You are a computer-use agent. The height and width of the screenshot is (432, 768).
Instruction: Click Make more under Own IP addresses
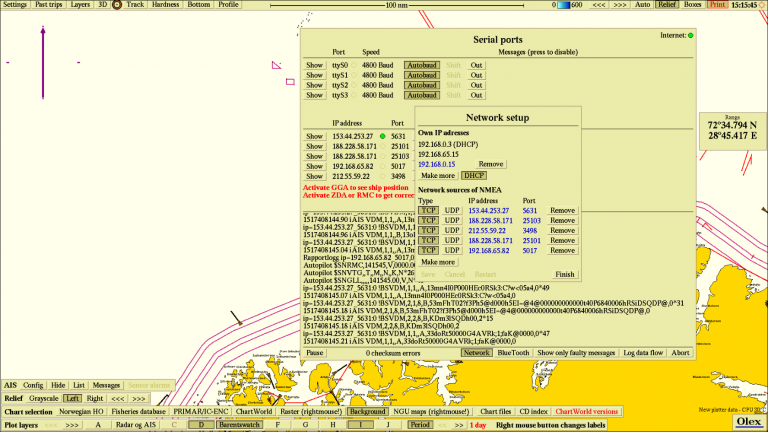(x=438, y=175)
